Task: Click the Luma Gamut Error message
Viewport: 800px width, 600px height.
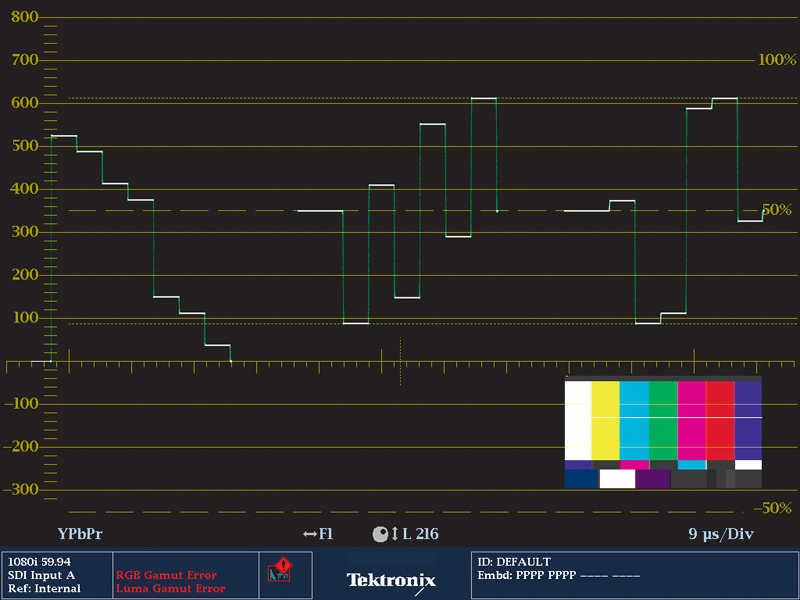Action: (168, 589)
